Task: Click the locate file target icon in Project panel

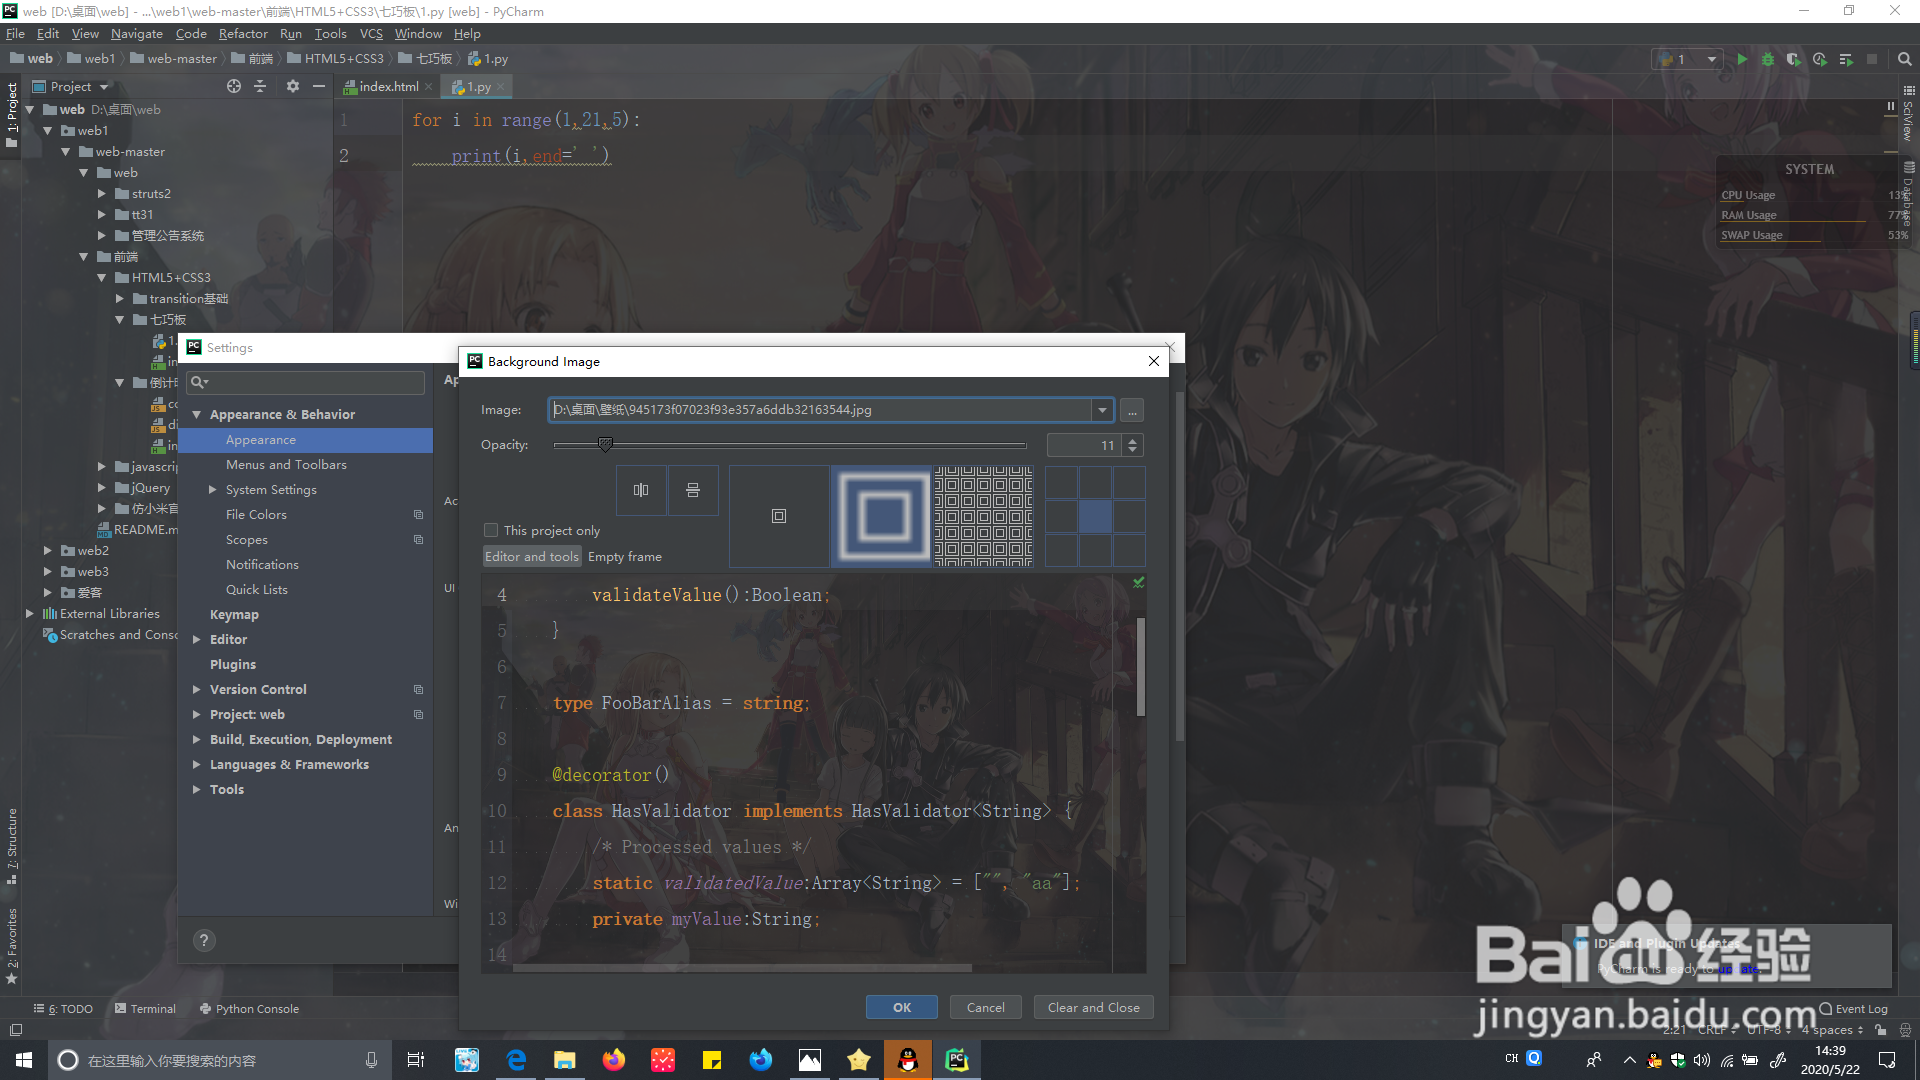Action: tap(234, 87)
